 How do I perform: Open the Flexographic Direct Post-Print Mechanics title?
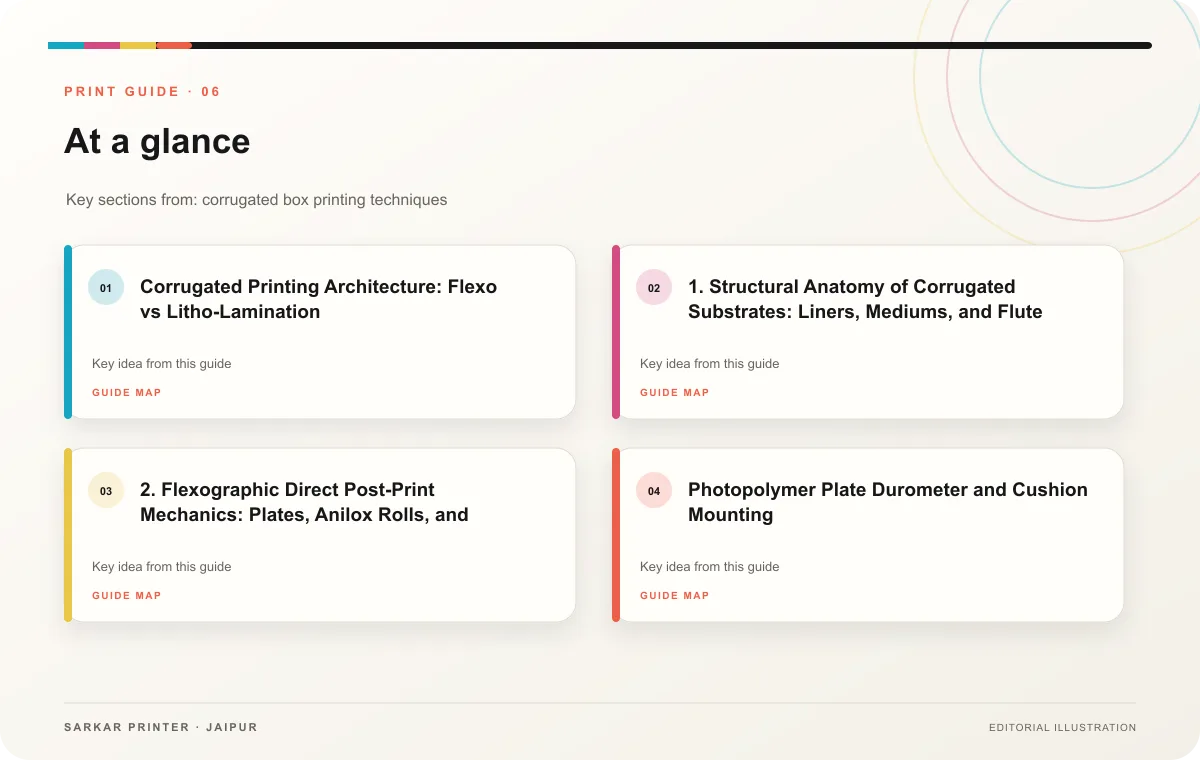(x=304, y=502)
